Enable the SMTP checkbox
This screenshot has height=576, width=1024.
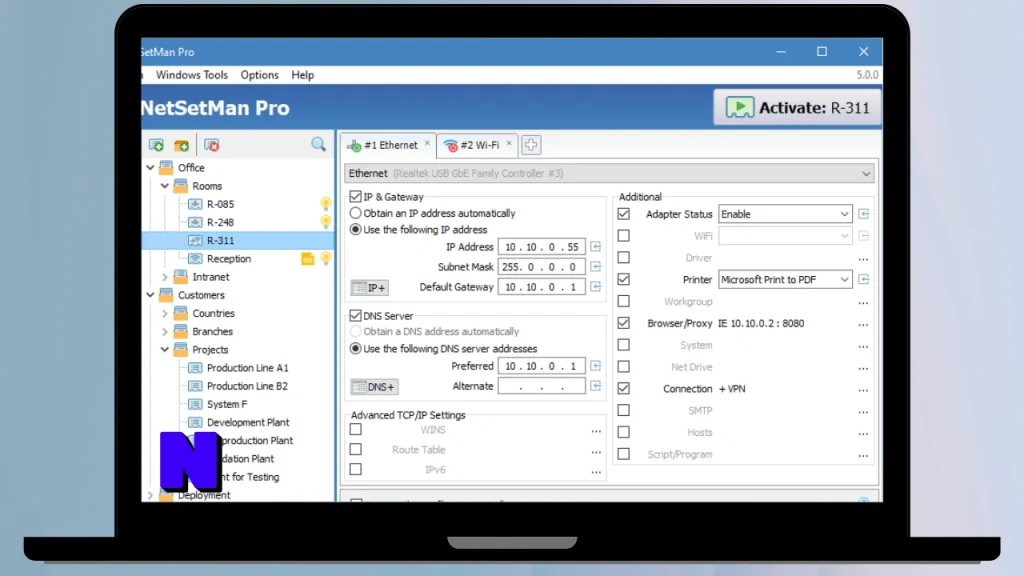pyautogui.click(x=624, y=410)
